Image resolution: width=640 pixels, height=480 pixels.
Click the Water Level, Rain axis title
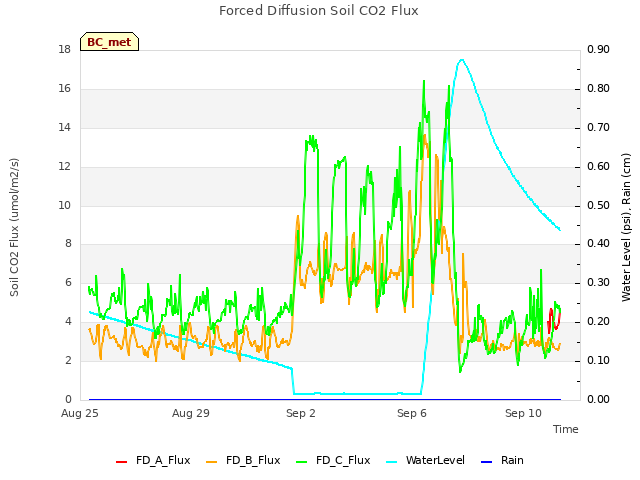626,227
